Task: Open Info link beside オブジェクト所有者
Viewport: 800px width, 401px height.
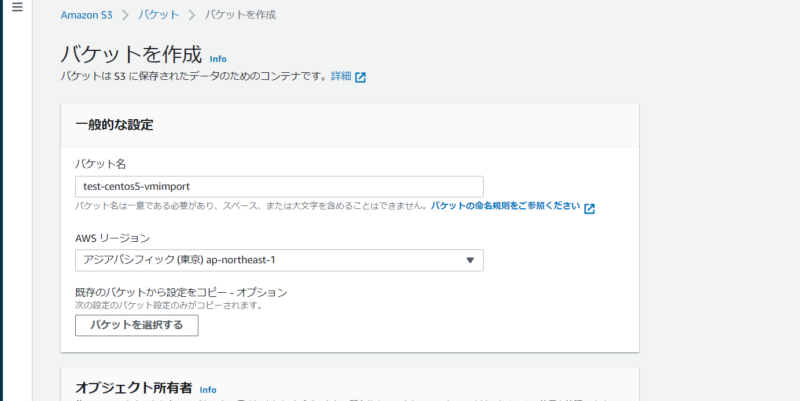Action: 207,389
